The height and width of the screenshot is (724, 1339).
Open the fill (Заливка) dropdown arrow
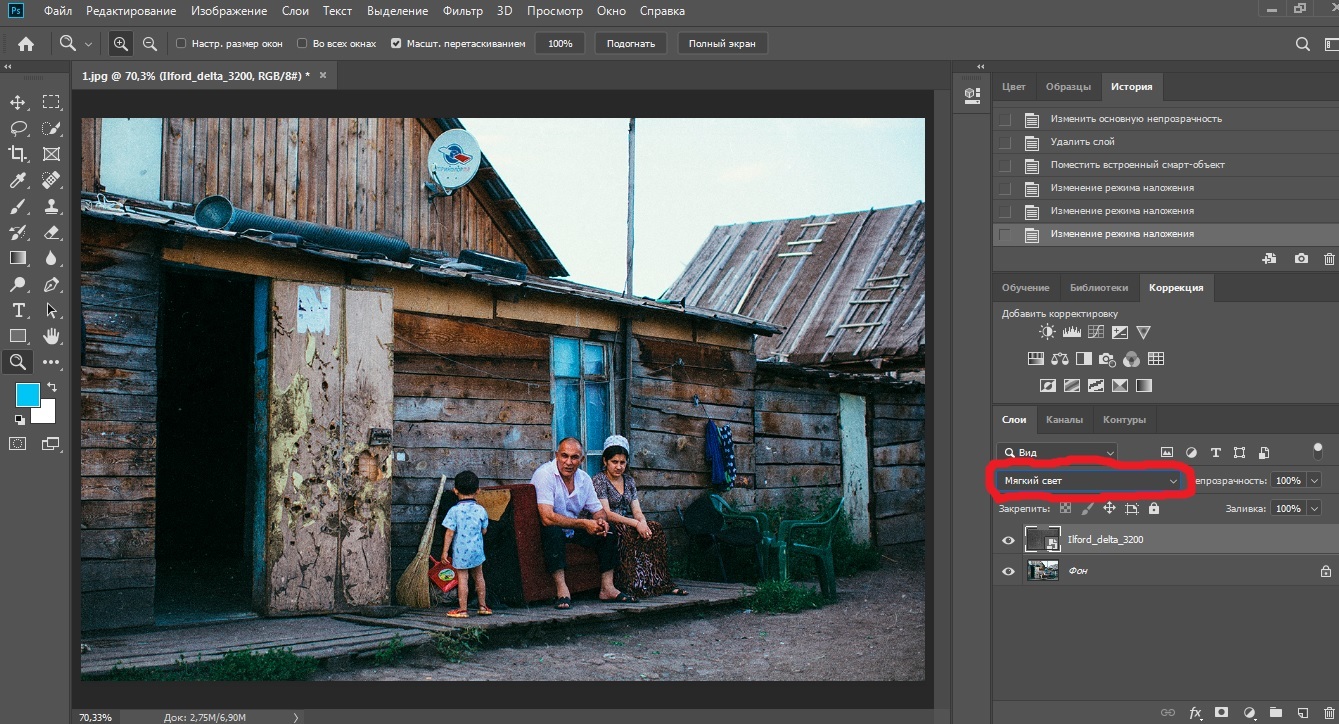[1314, 509]
